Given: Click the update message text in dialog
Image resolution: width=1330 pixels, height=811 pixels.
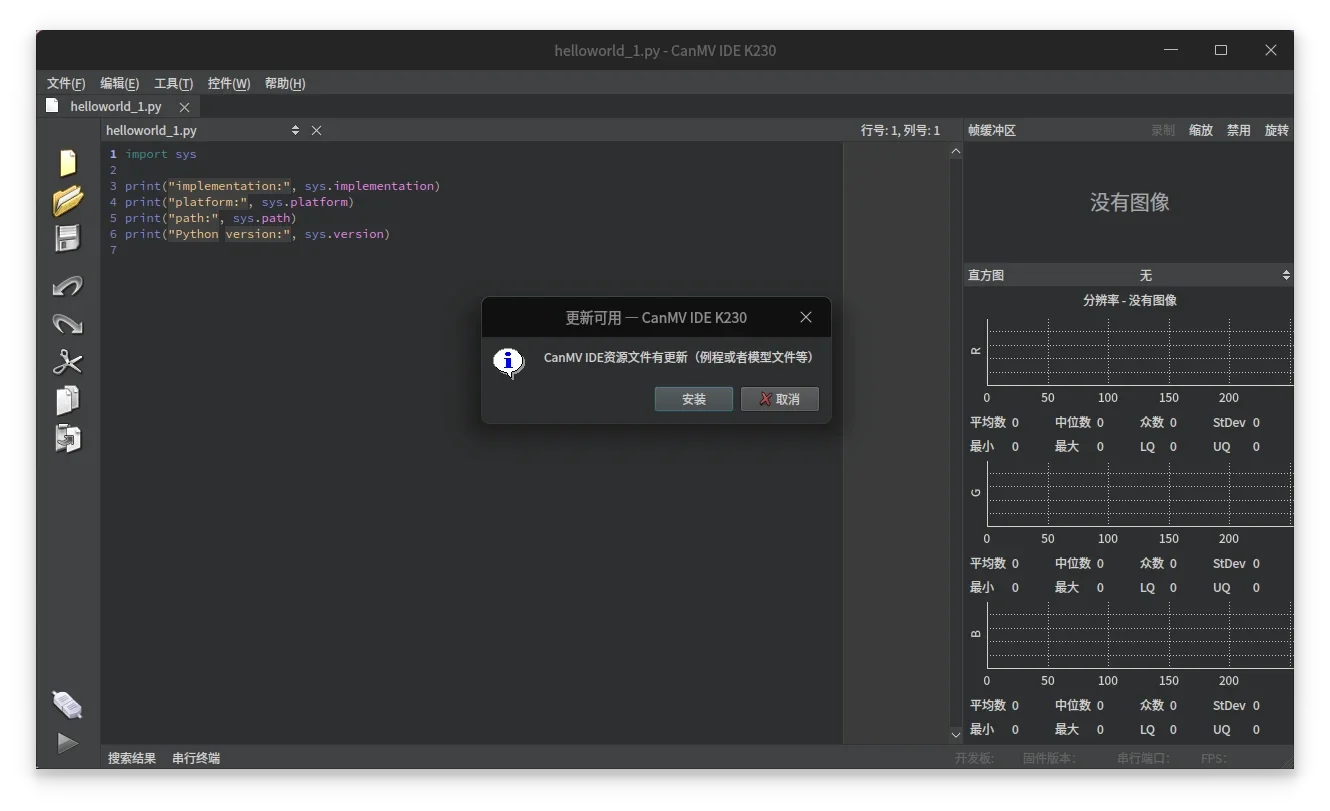Looking at the screenshot, I should point(678,357).
